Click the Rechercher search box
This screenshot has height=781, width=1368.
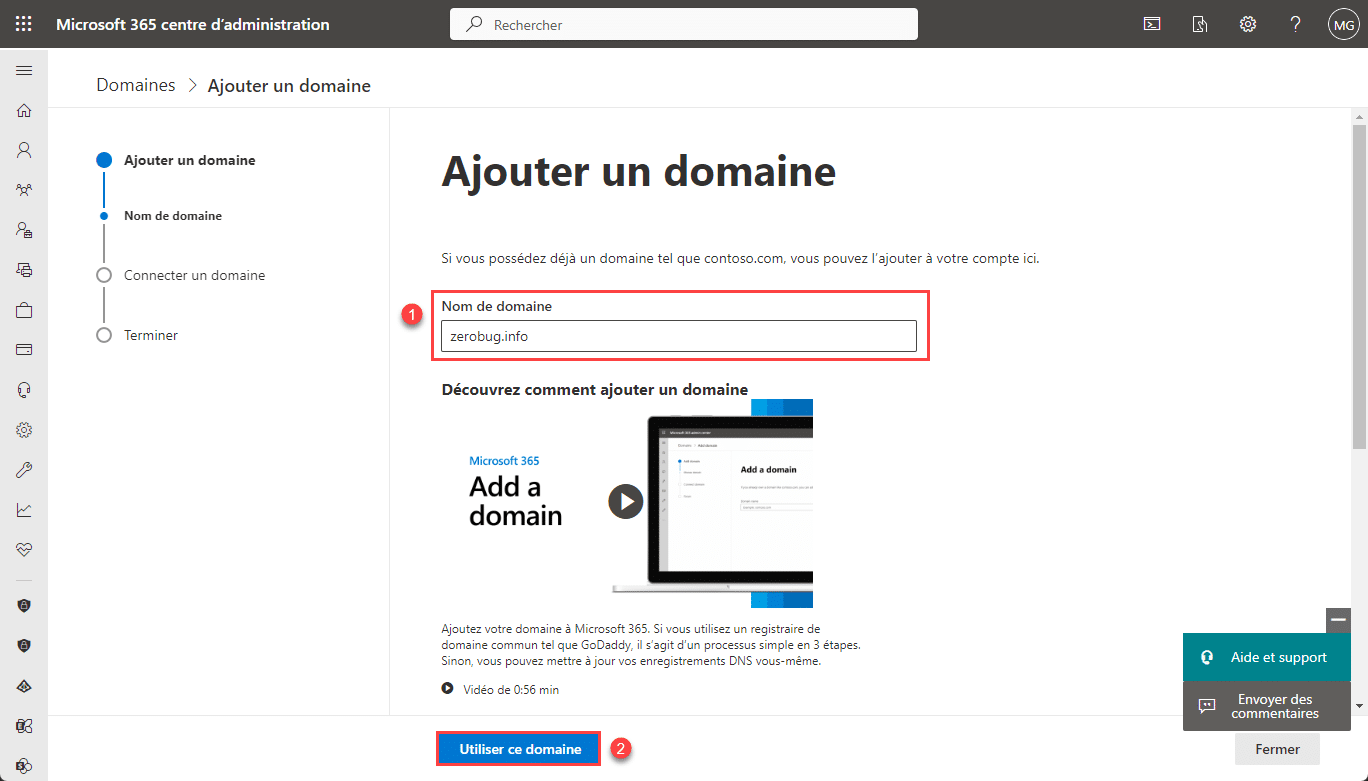684,24
